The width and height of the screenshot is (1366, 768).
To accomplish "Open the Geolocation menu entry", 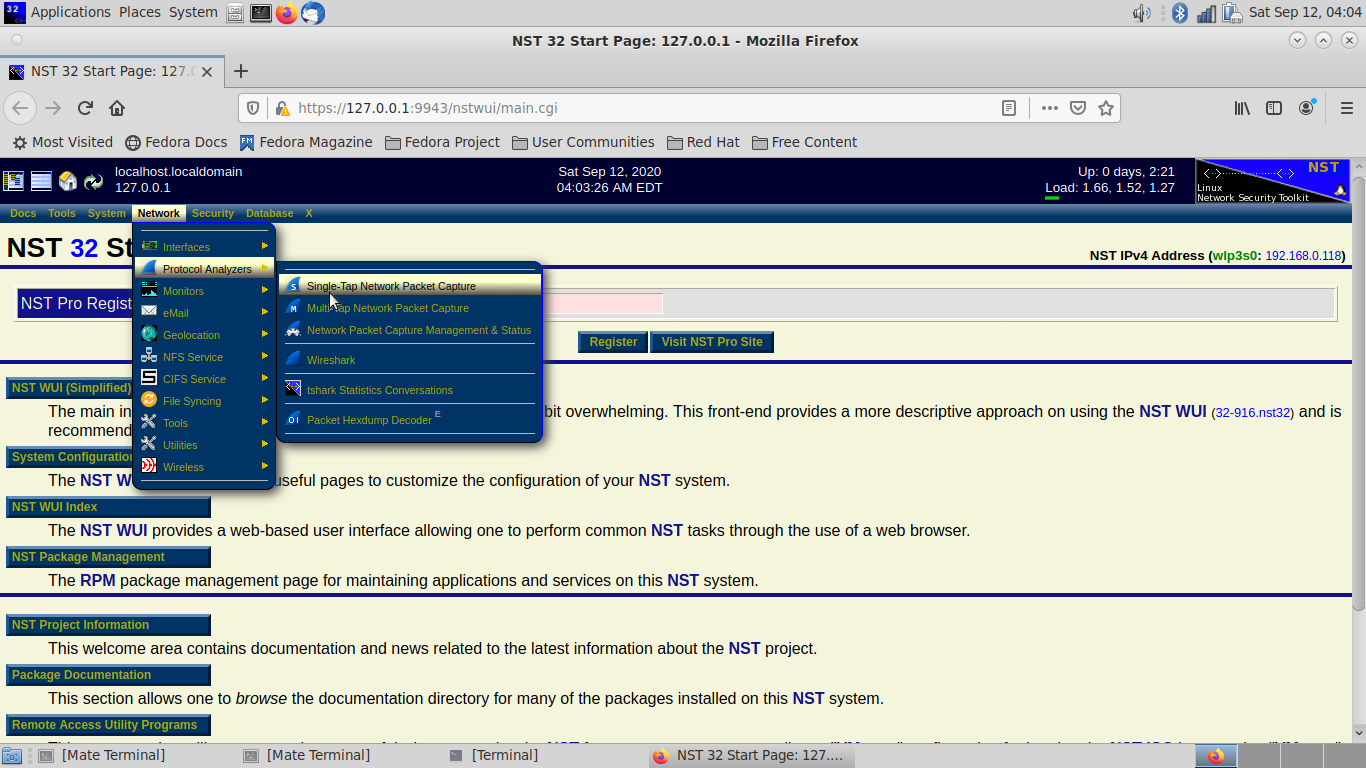I will pos(191,335).
